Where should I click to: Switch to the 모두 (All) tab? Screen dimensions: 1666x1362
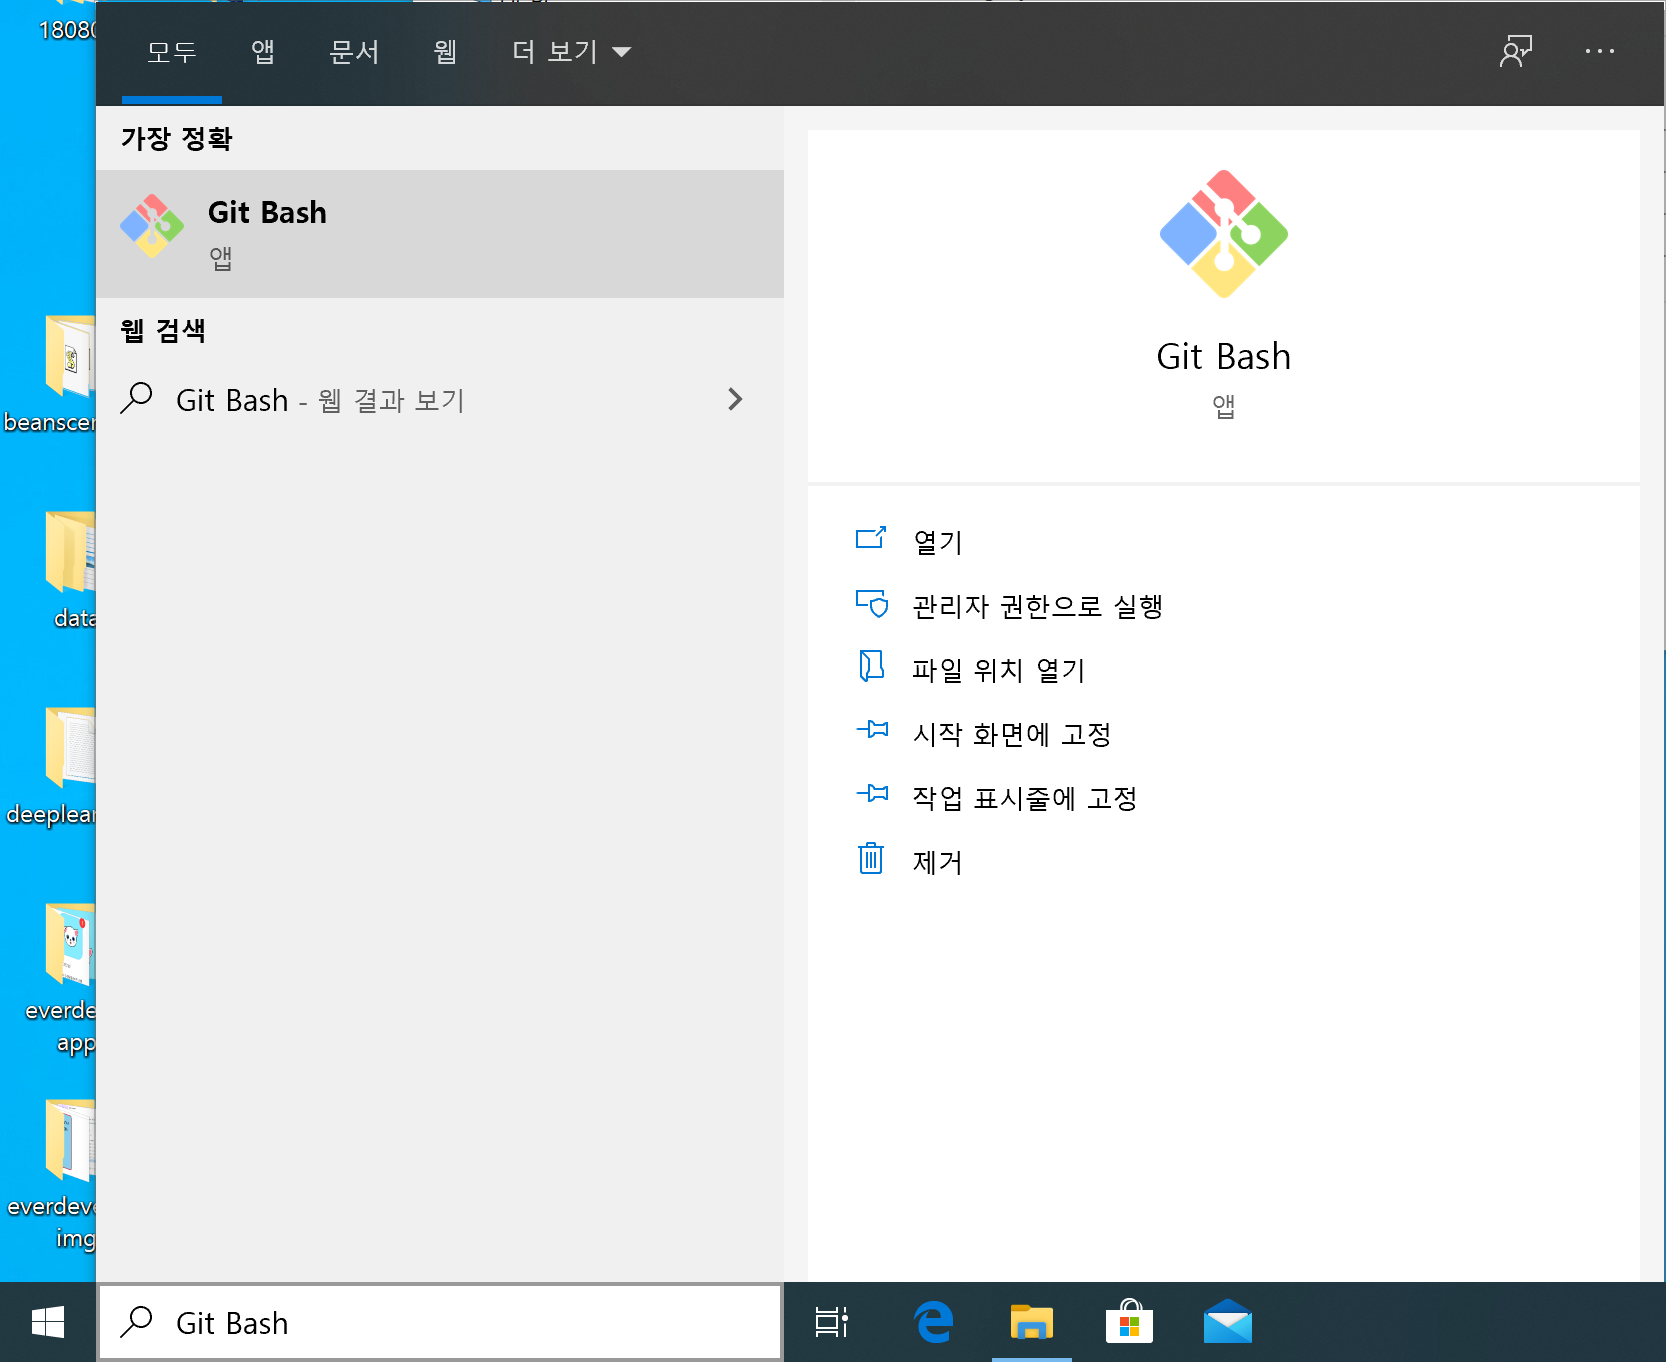(x=172, y=52)
